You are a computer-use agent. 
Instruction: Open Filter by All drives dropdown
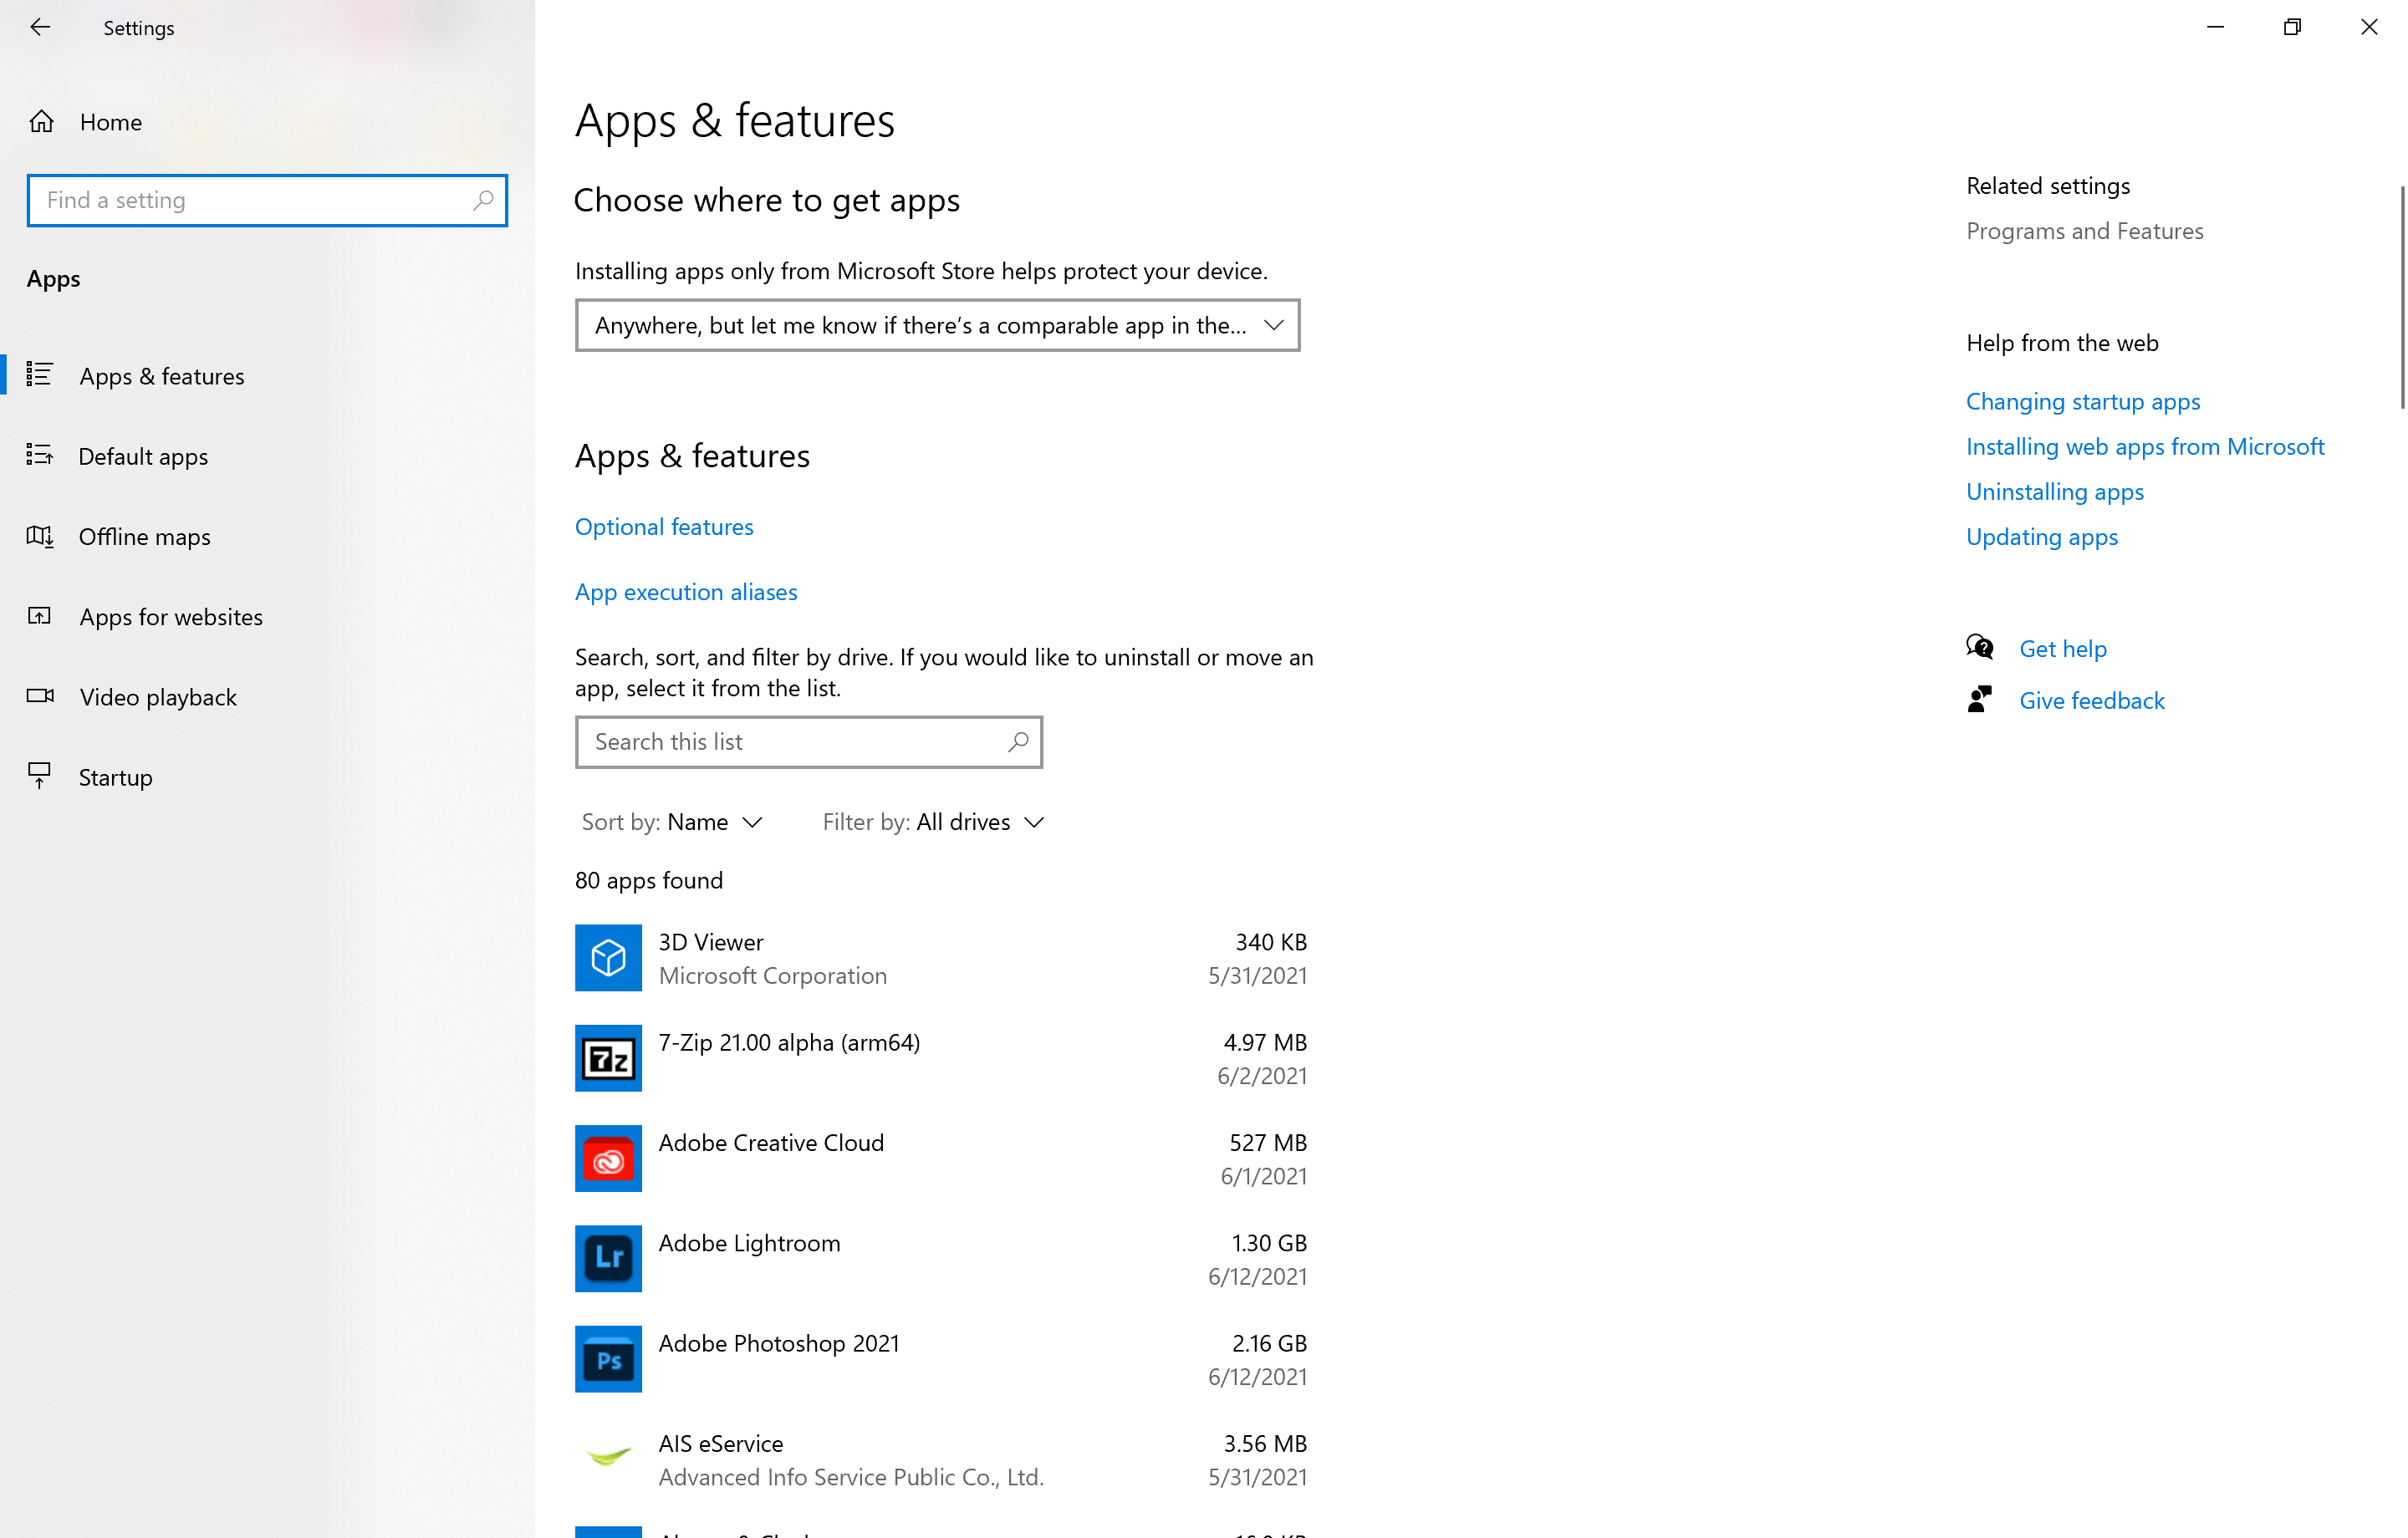tap(934, 822)
